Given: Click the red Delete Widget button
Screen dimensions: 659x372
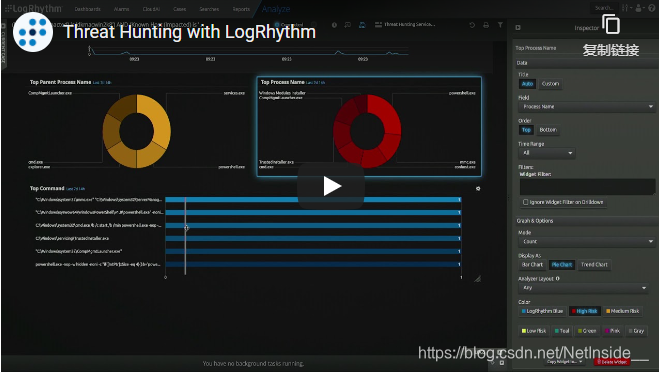Looking at the screenshot, I should pyautogui.click(x=612, y=361).
